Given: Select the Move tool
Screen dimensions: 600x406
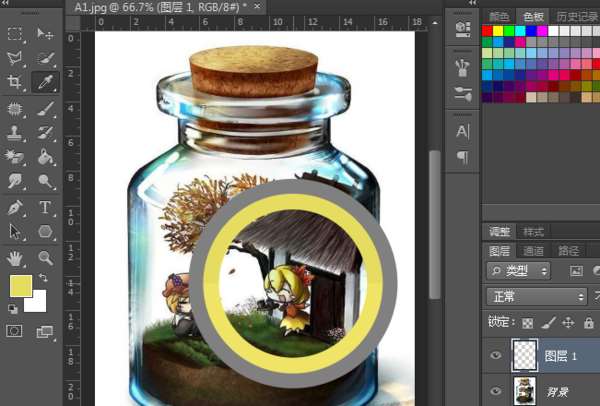Looking at the screenshot, I should (45, 34).
